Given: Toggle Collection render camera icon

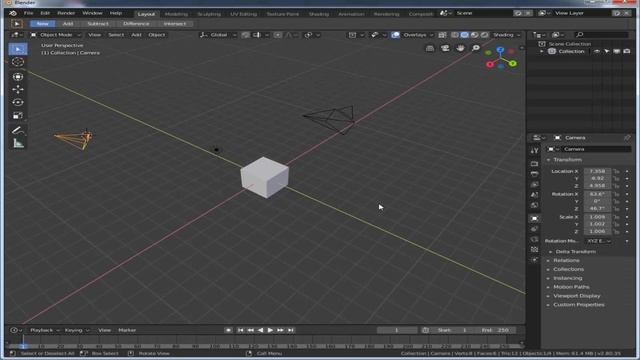Looking at the screenshot, I should click(627, 51).
